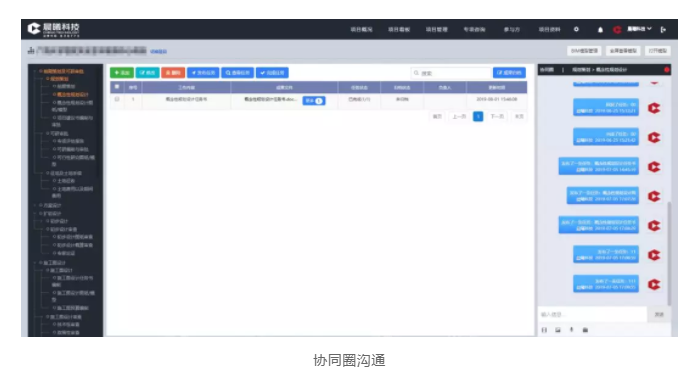The width and height of the screenshot is (692, 375).
Task: Click the microphone icon below chat input
Action: pos(572,330)
